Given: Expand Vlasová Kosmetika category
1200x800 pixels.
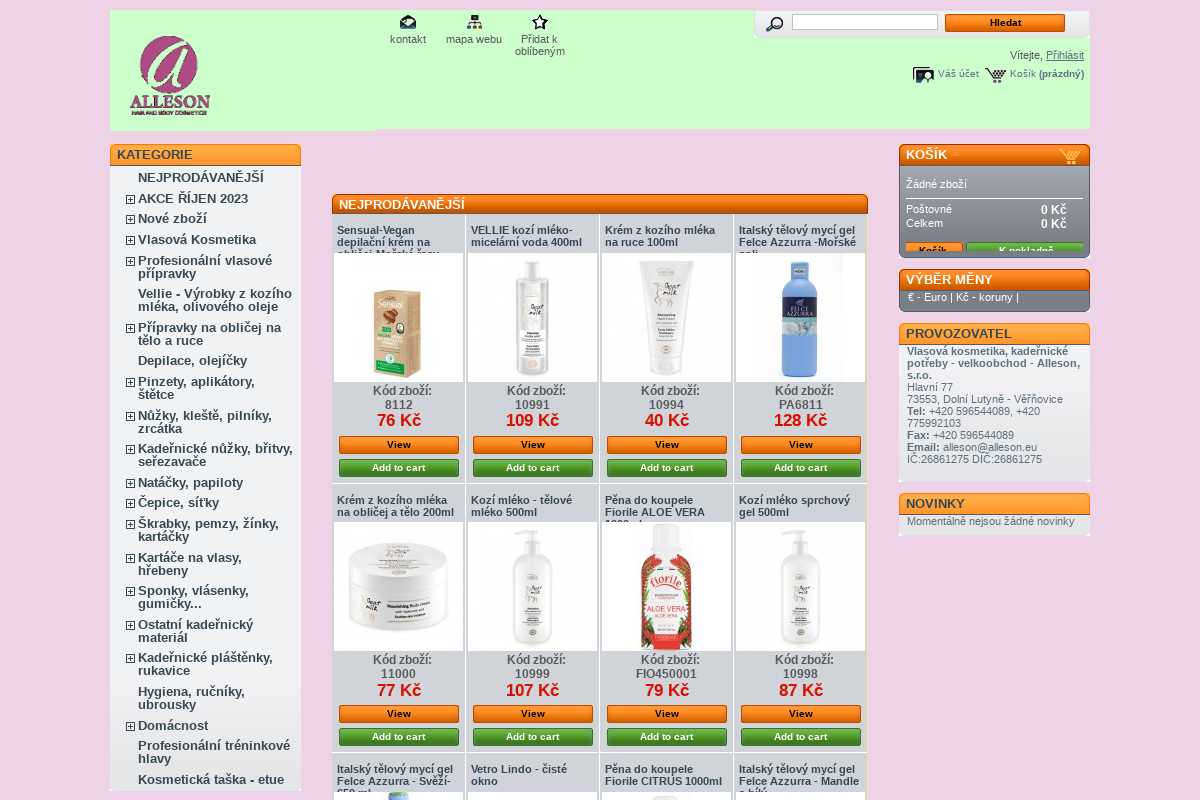Looking at the screenshot, I should click(x=130, y=240).
